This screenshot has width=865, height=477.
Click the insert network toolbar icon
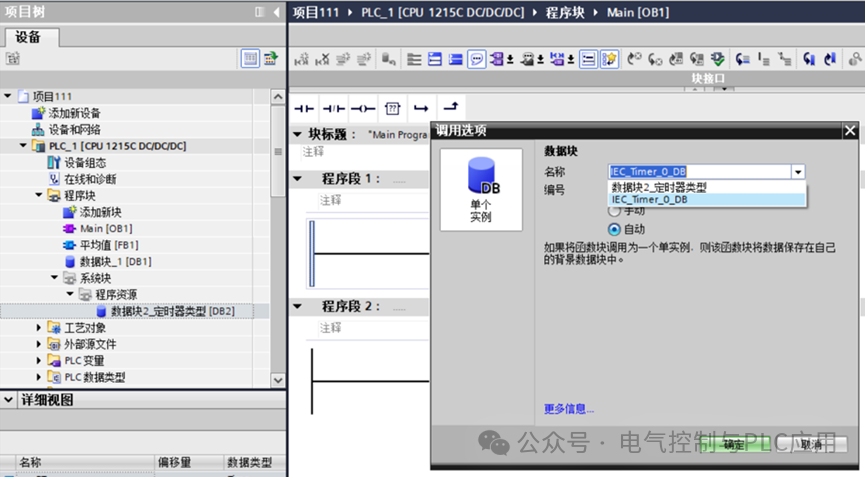pyautogui.click(x=301, y=59)
